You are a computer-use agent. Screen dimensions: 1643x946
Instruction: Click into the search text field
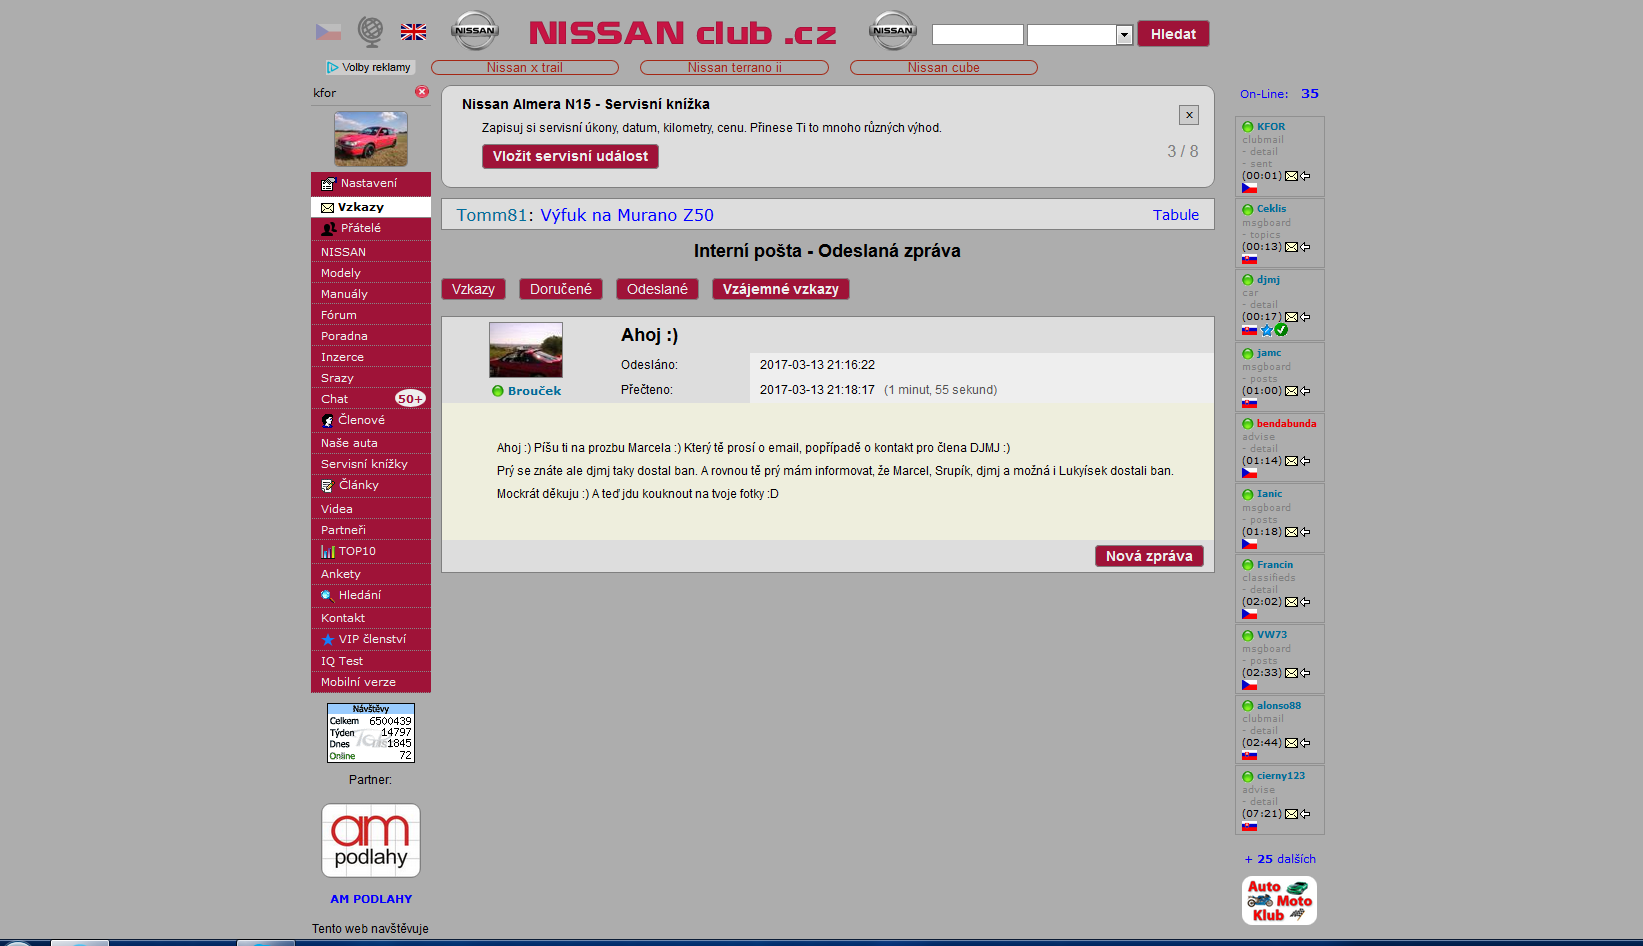pos(977,35)
